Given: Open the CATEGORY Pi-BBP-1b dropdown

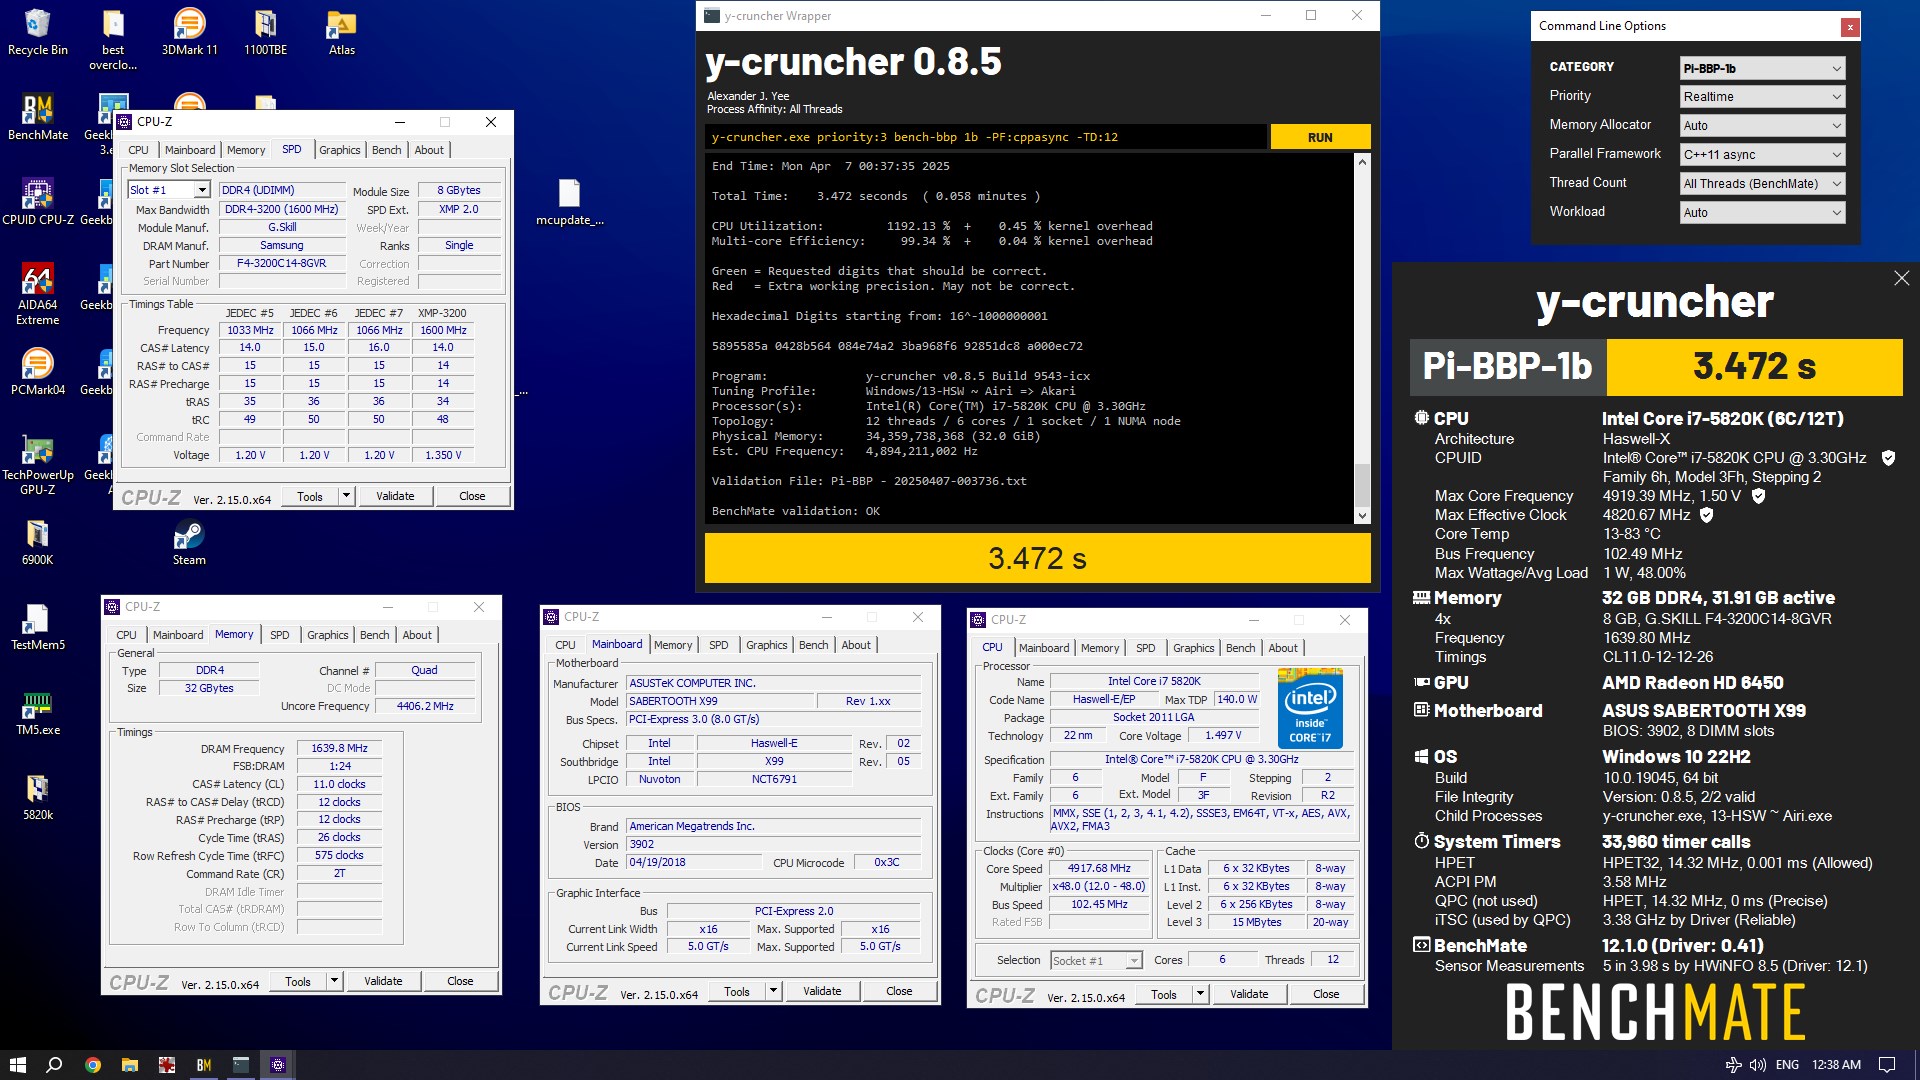Looking at the screenshot, I should pos(1762,68).
